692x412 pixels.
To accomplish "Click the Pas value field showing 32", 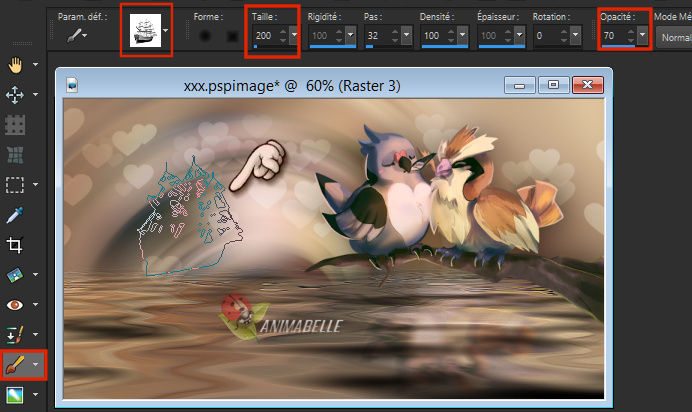I will [x=378, y=35].
